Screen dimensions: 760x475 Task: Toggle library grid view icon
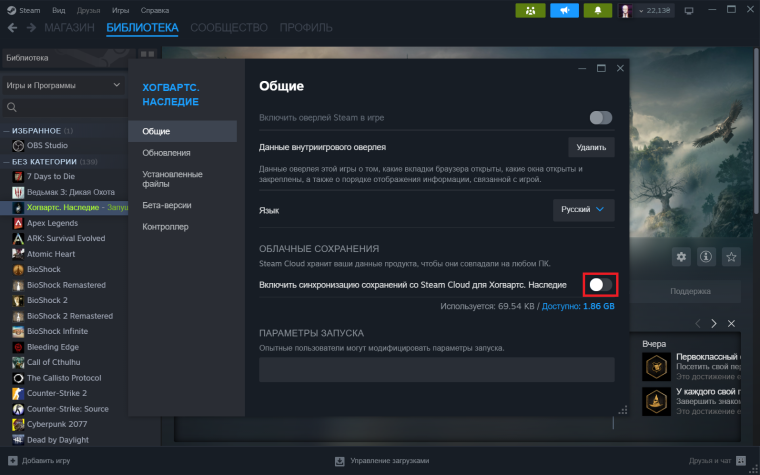pyautogui.click(x=147, y=54)
